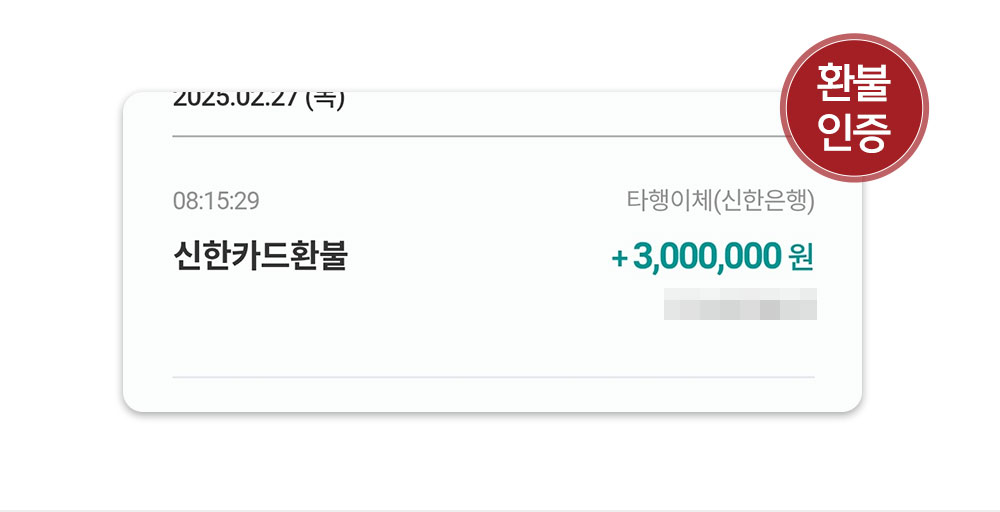1000x512 pixels.
Task: Click the 타행이체 transfer type label
Action: click(669, 201)
